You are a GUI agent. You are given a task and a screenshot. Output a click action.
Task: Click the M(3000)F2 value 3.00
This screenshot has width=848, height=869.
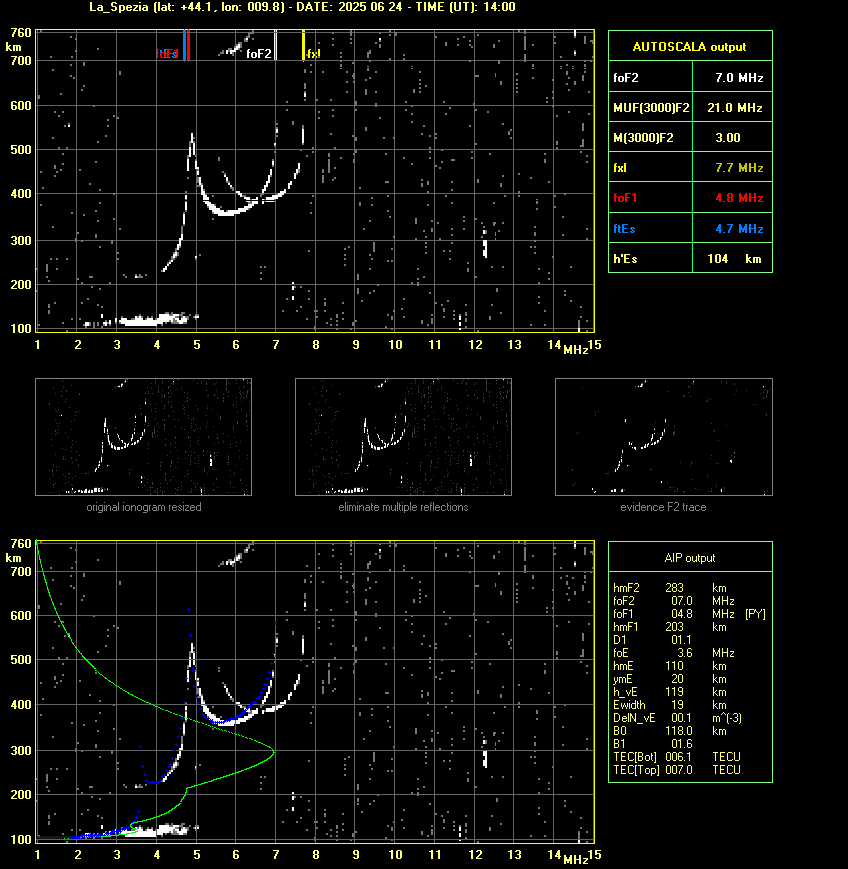tap(728, 137)
